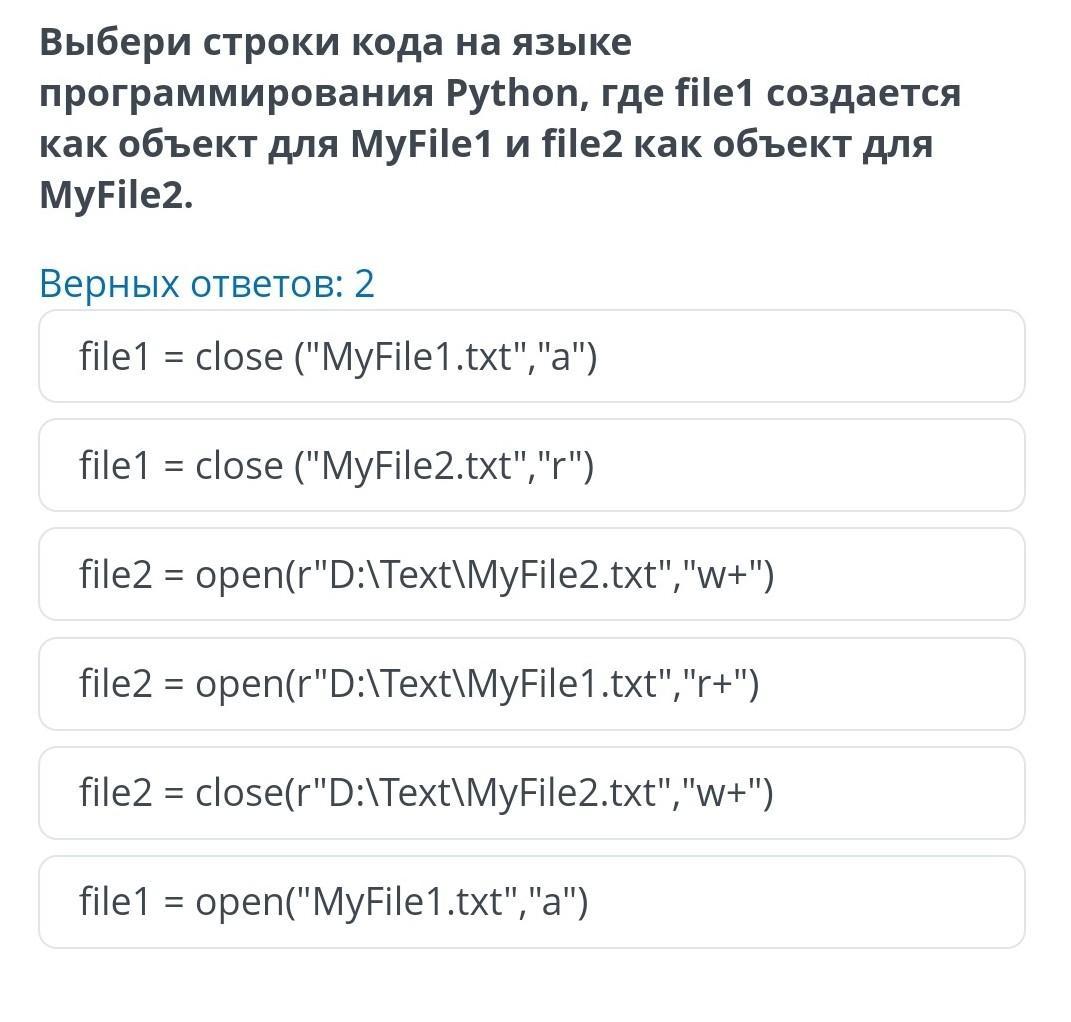1071x1022 pixels.
Task: Tick the last answer card in the list
Action: [531, 902]
